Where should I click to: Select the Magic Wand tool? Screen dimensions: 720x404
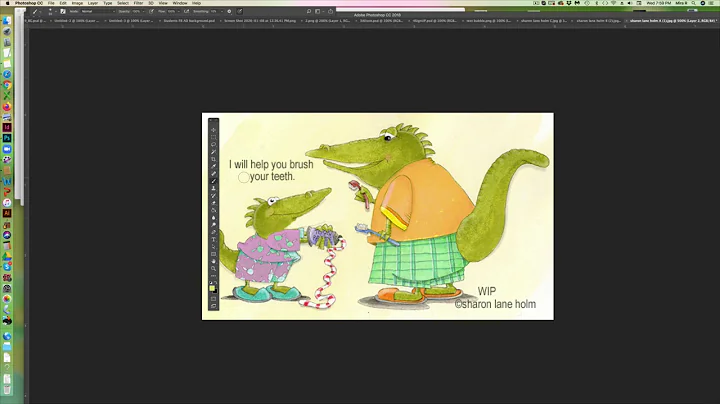coord(214,152)
